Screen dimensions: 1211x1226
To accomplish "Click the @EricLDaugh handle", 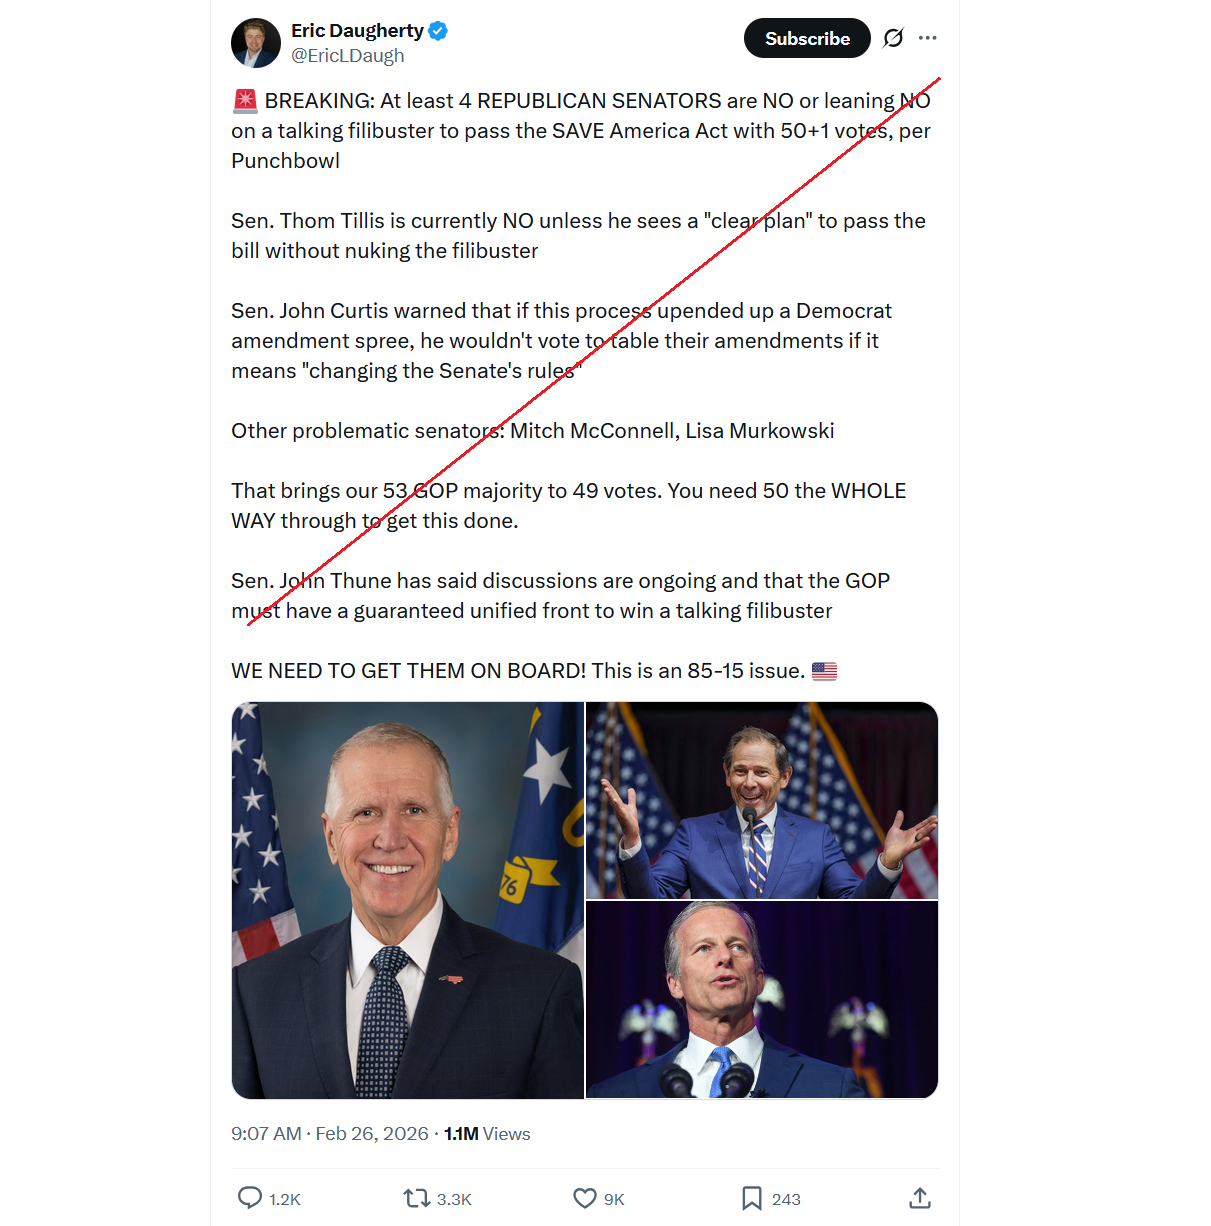I will click(x=348, y=56).
